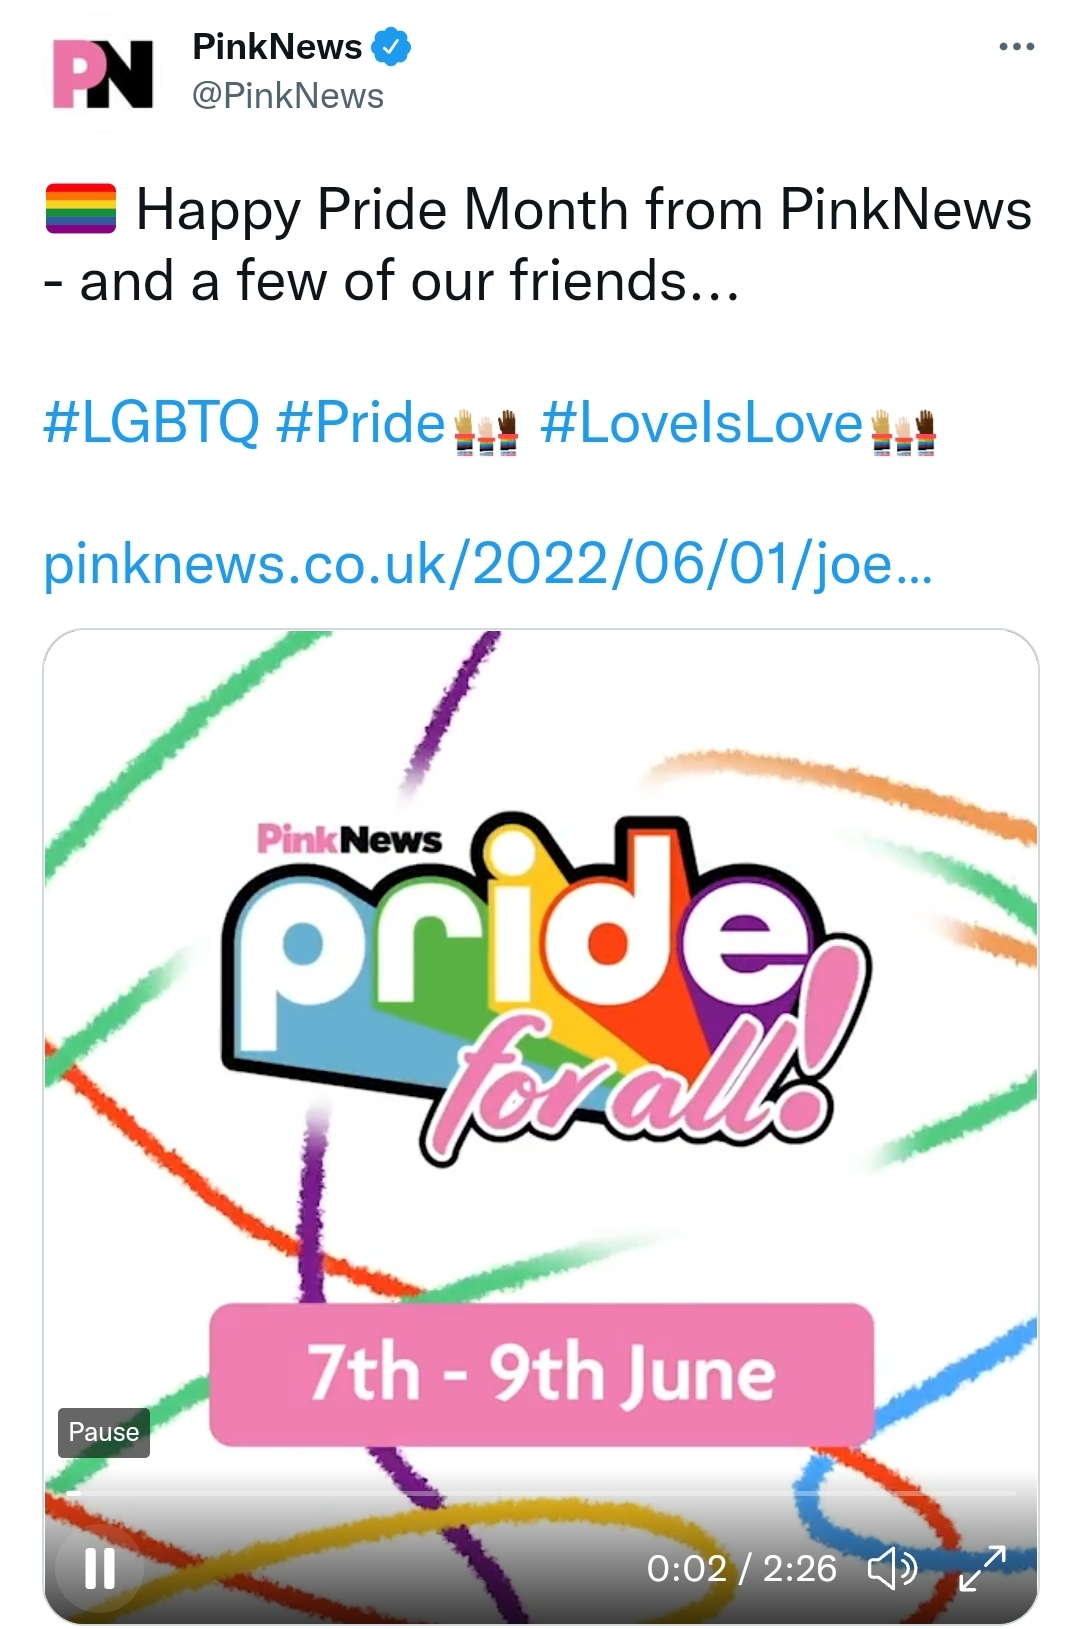Open the three-dot tweet options menu
This screenshot has width=1080, height=1629.
pyautogui.click(x=1017, y=46)
